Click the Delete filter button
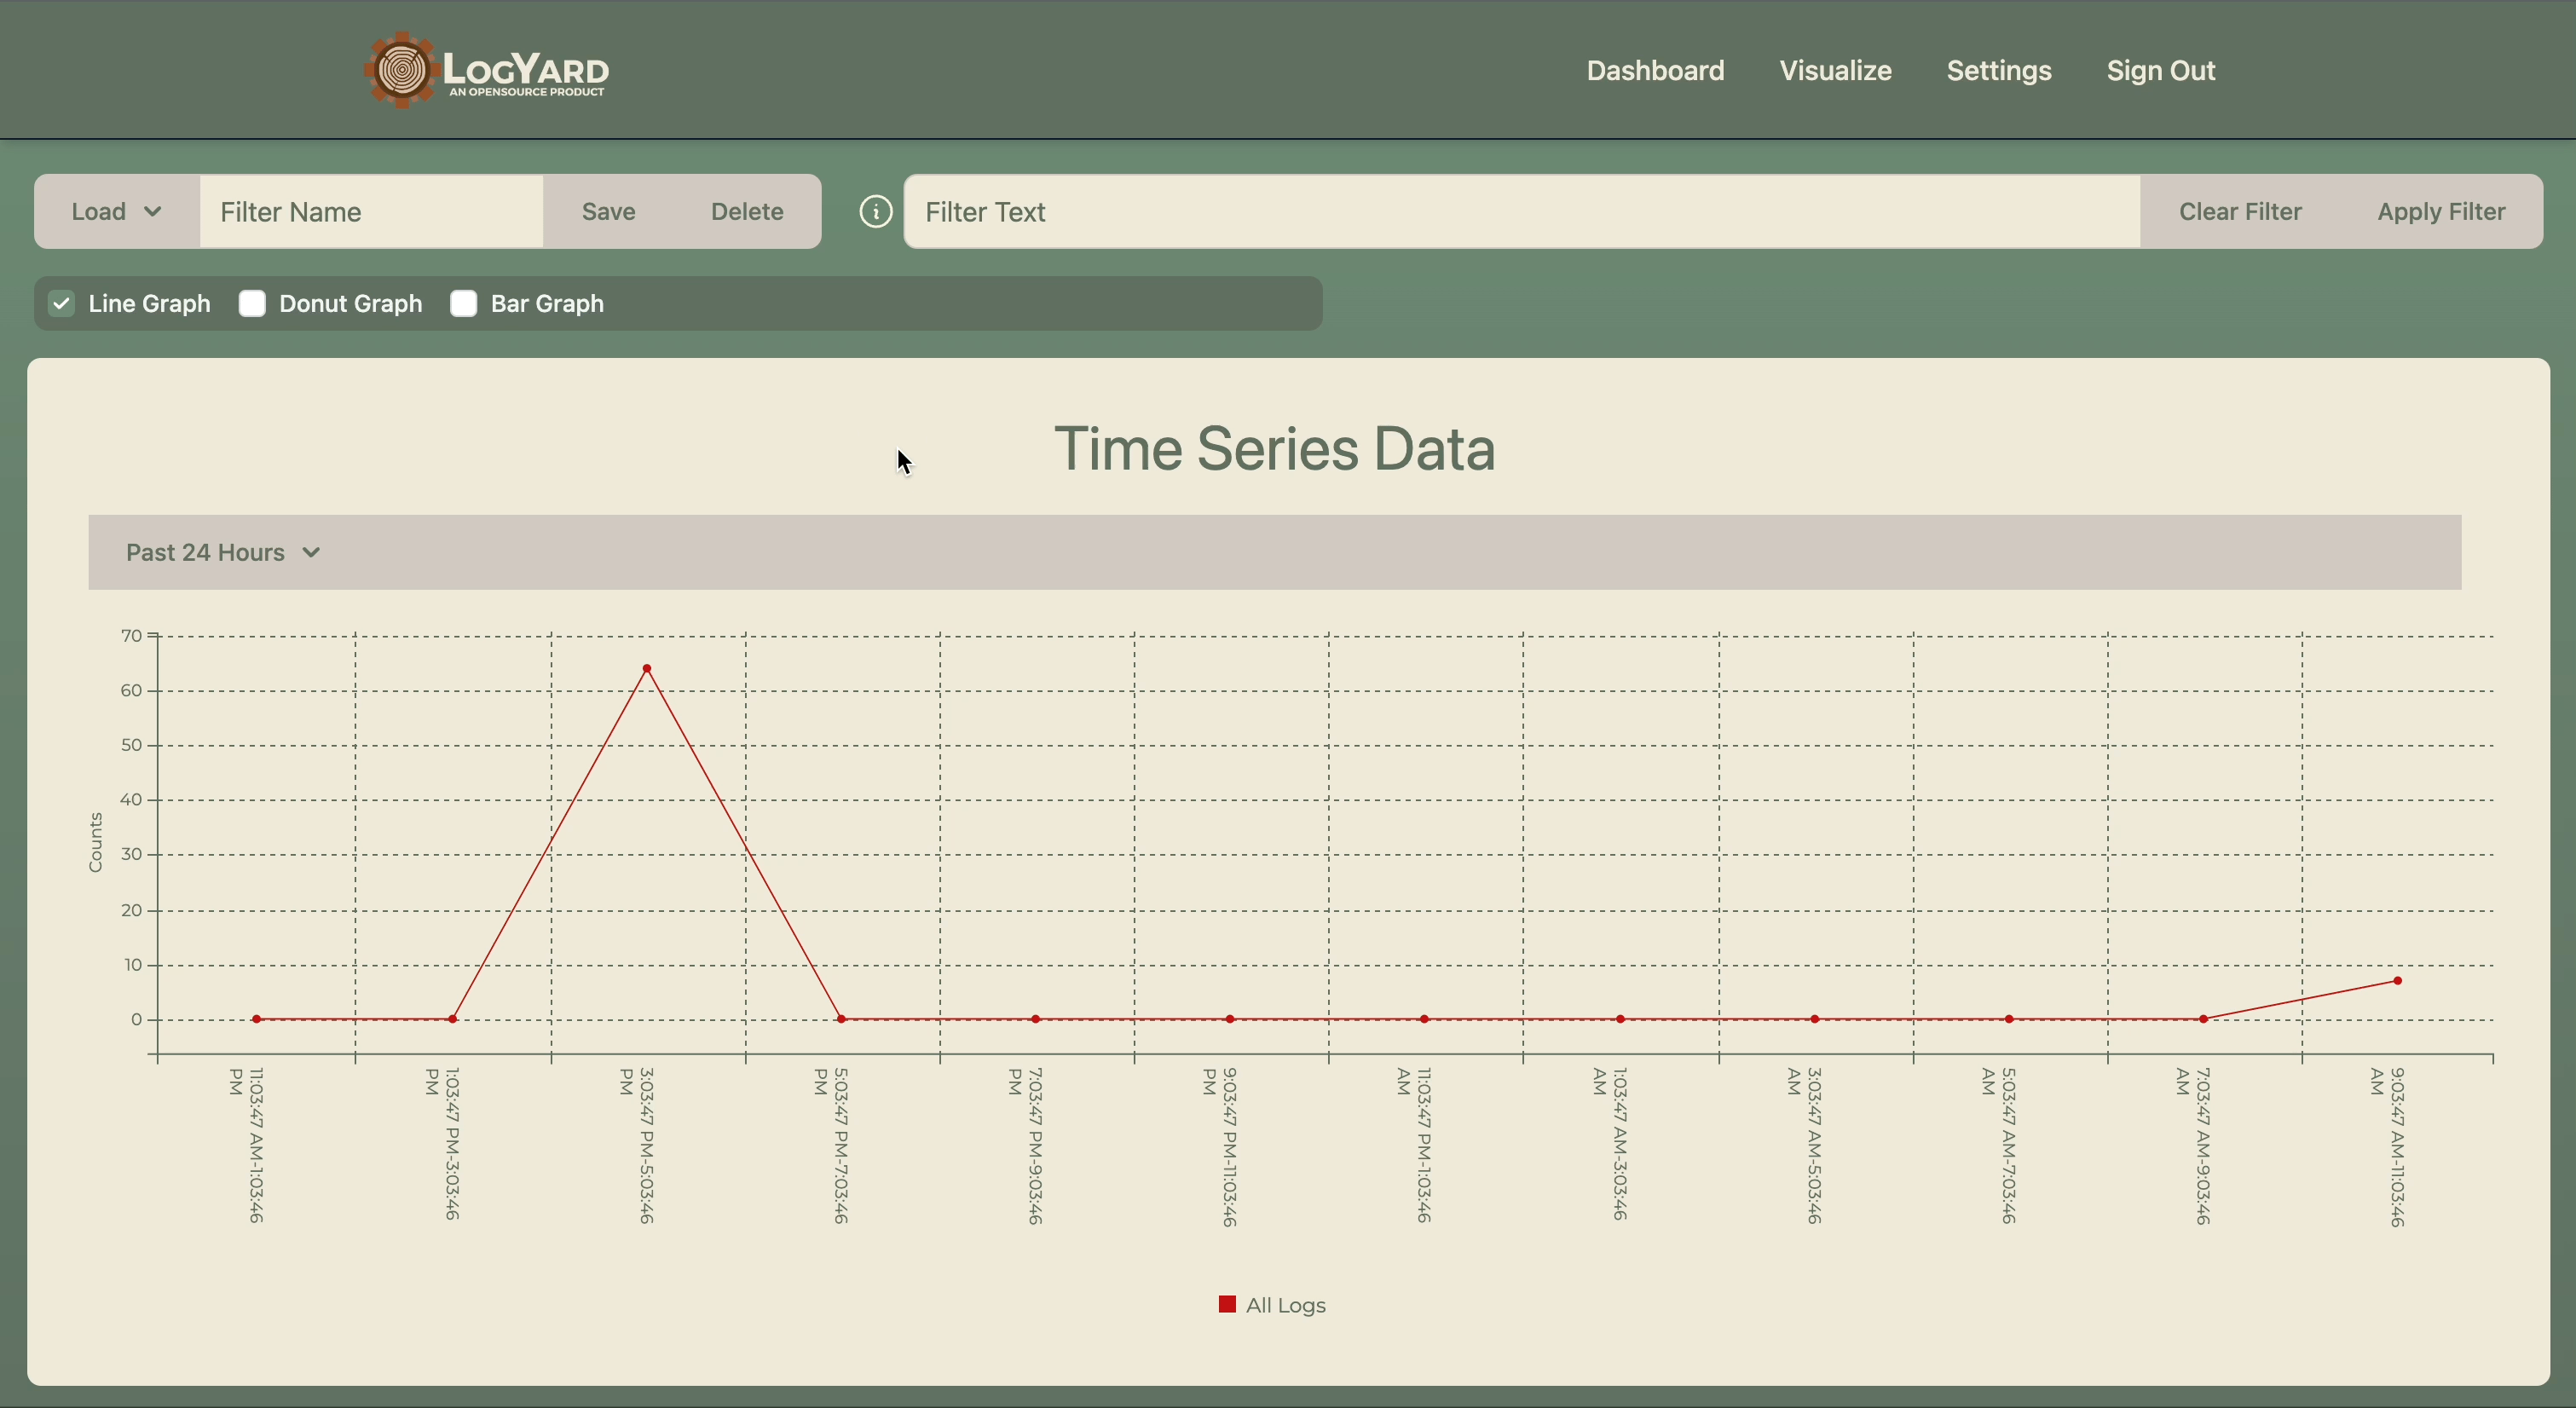The width and height of the screenshot is (2576, 1408). point(747,212)
